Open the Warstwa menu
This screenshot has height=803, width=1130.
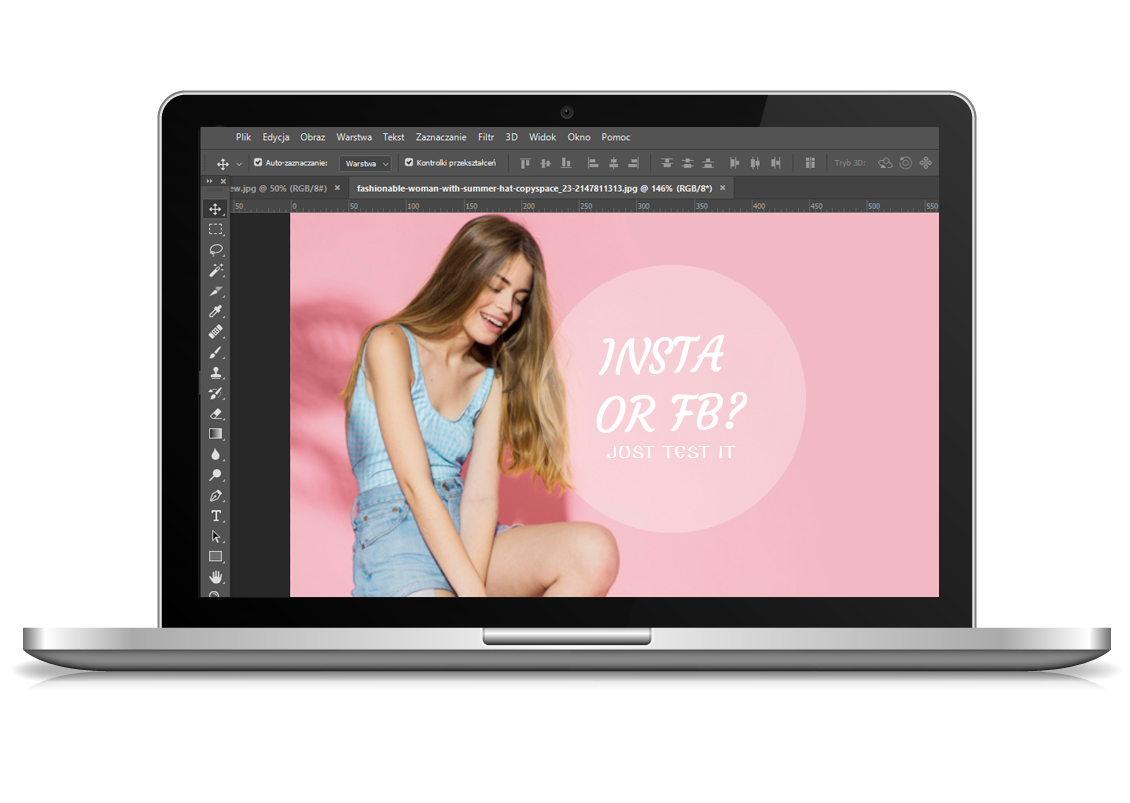pyautogui.click(x=354, y=137)
